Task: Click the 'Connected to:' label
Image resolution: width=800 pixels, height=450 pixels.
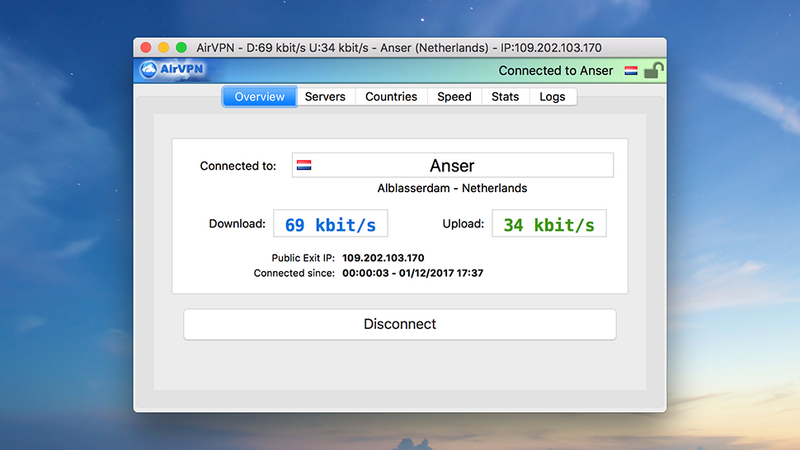Action: (x=238, y=166)
